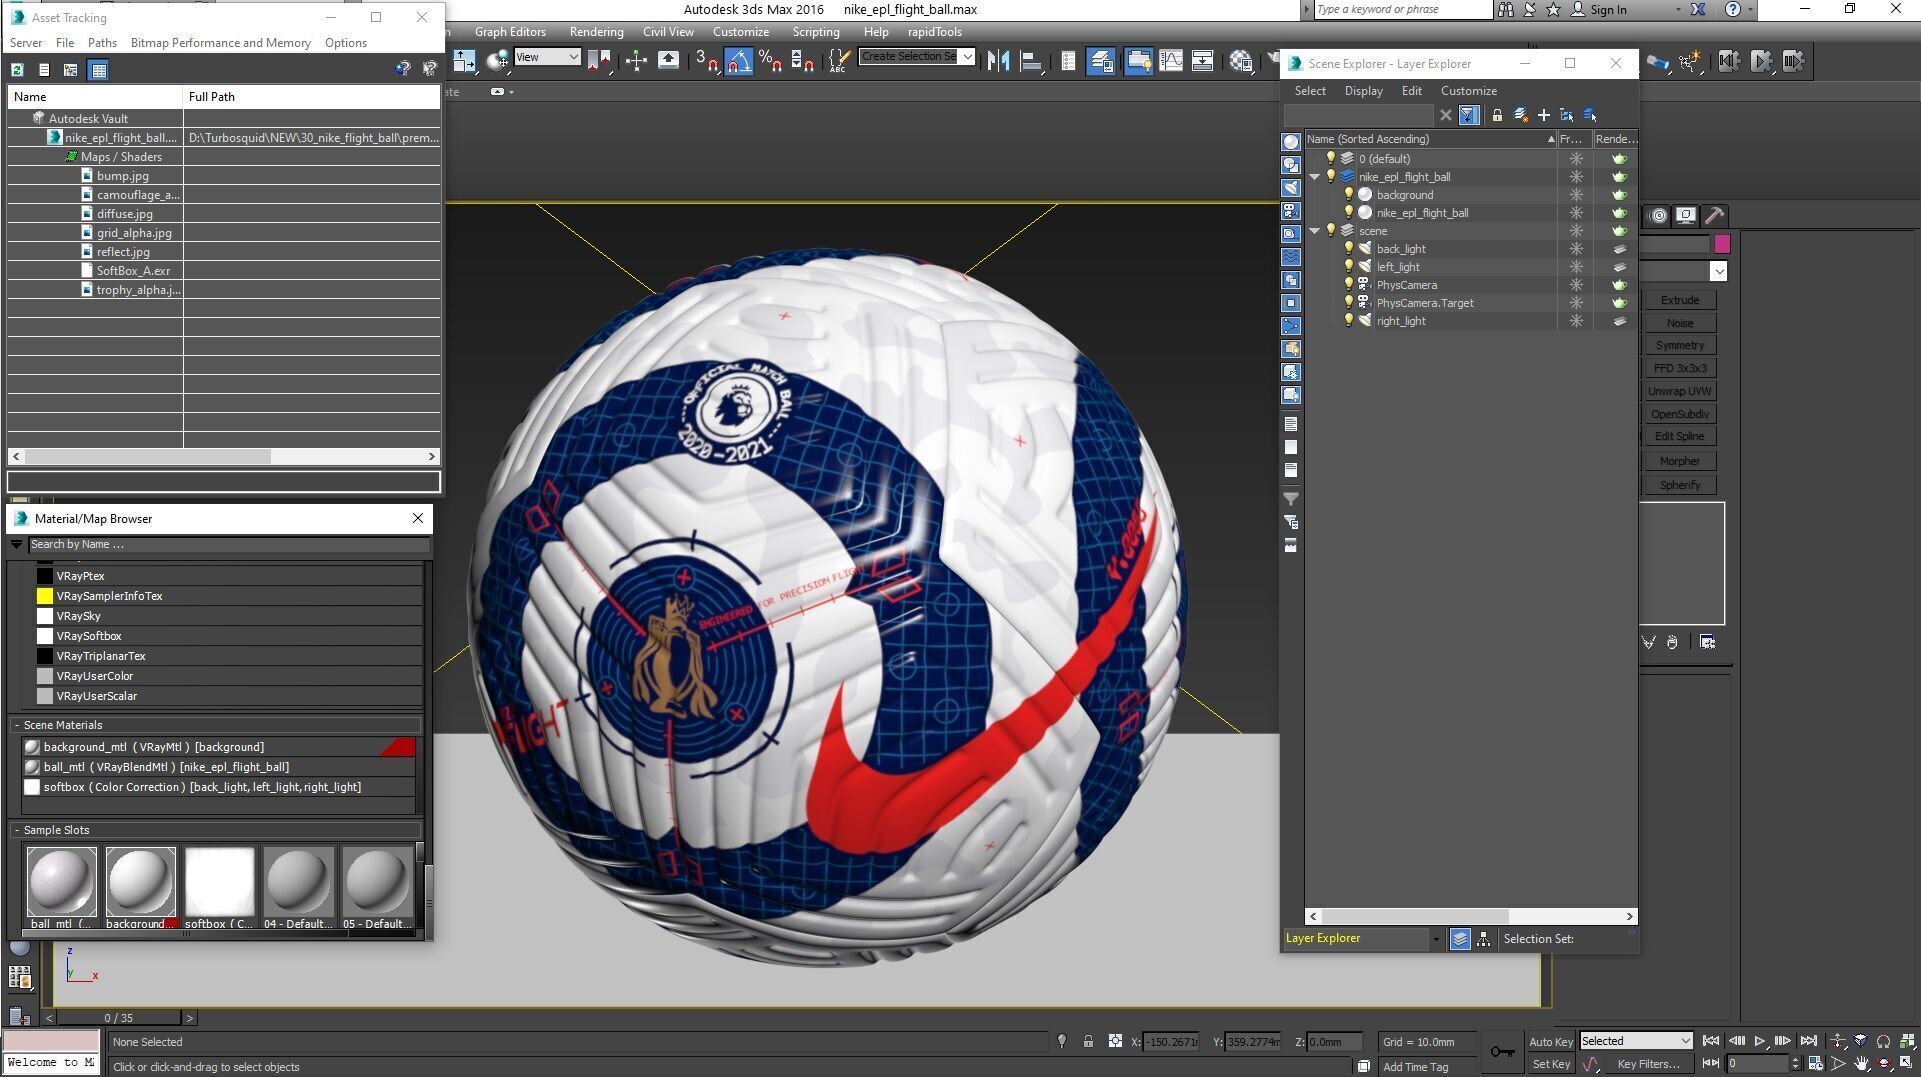Toggle the Selection Lock padlock icon
The width and height of the screenshot is (1921, 1077).
tap(1088, 1041)
